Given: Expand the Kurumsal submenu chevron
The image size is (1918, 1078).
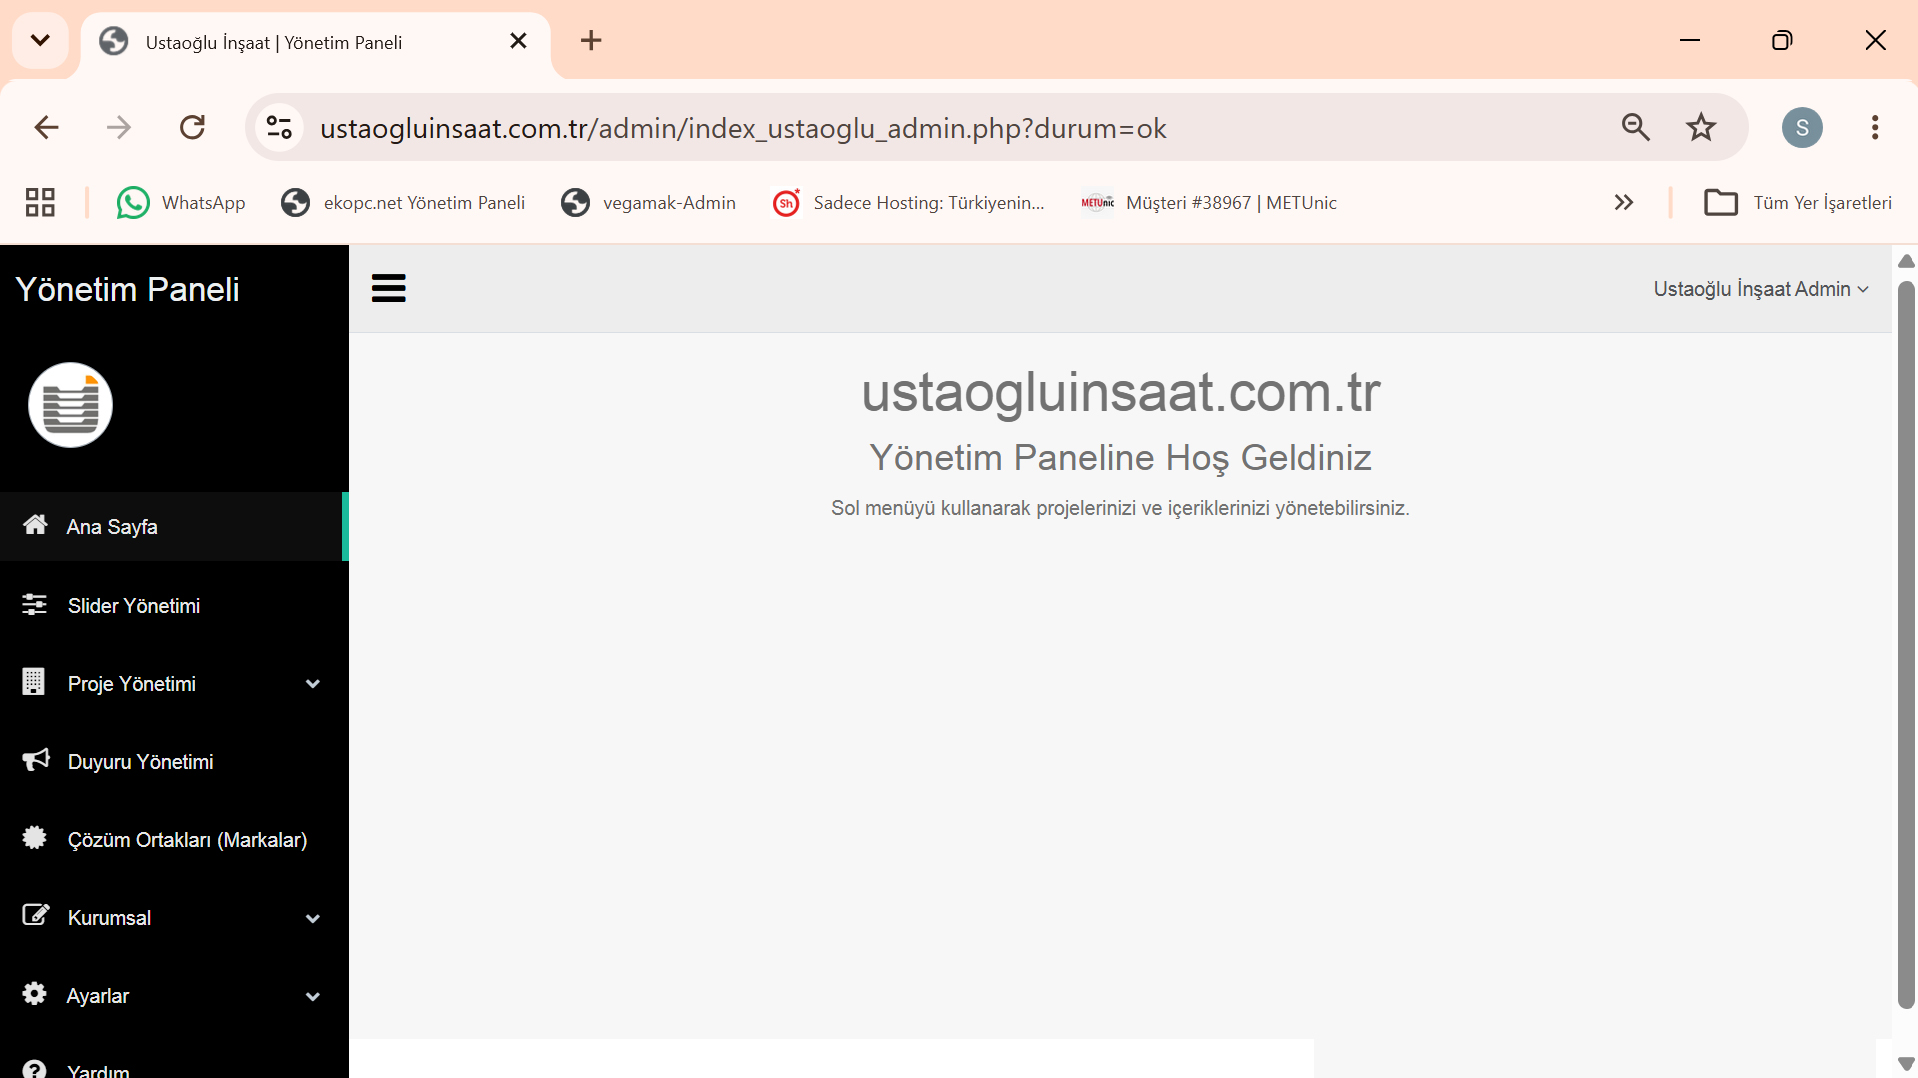Looking at the screenshot, I should pos(313,918).
